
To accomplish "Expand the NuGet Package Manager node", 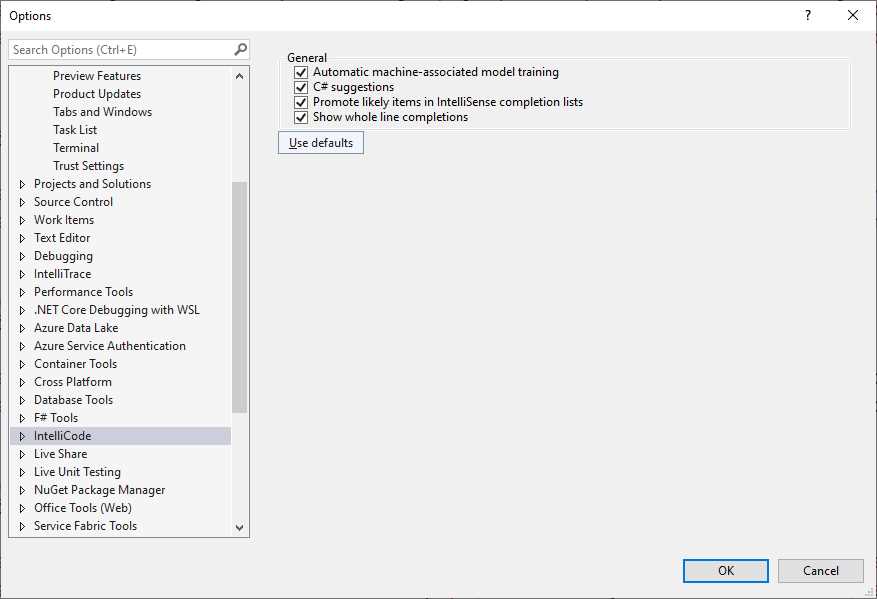I will pos(23,490).
